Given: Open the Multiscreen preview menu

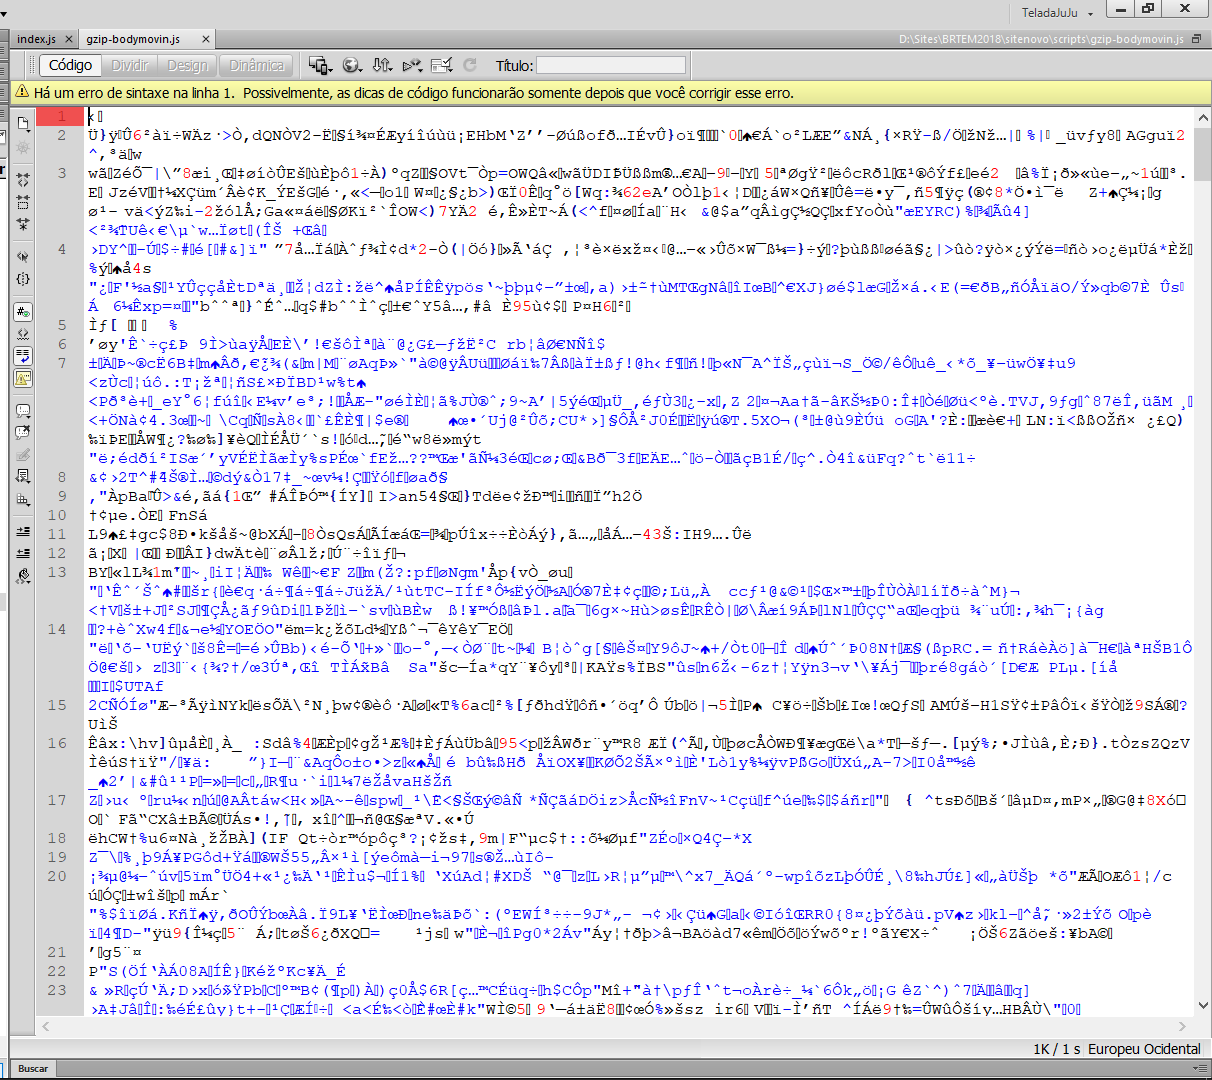Looking at the screenshot, I should [320, 65].
